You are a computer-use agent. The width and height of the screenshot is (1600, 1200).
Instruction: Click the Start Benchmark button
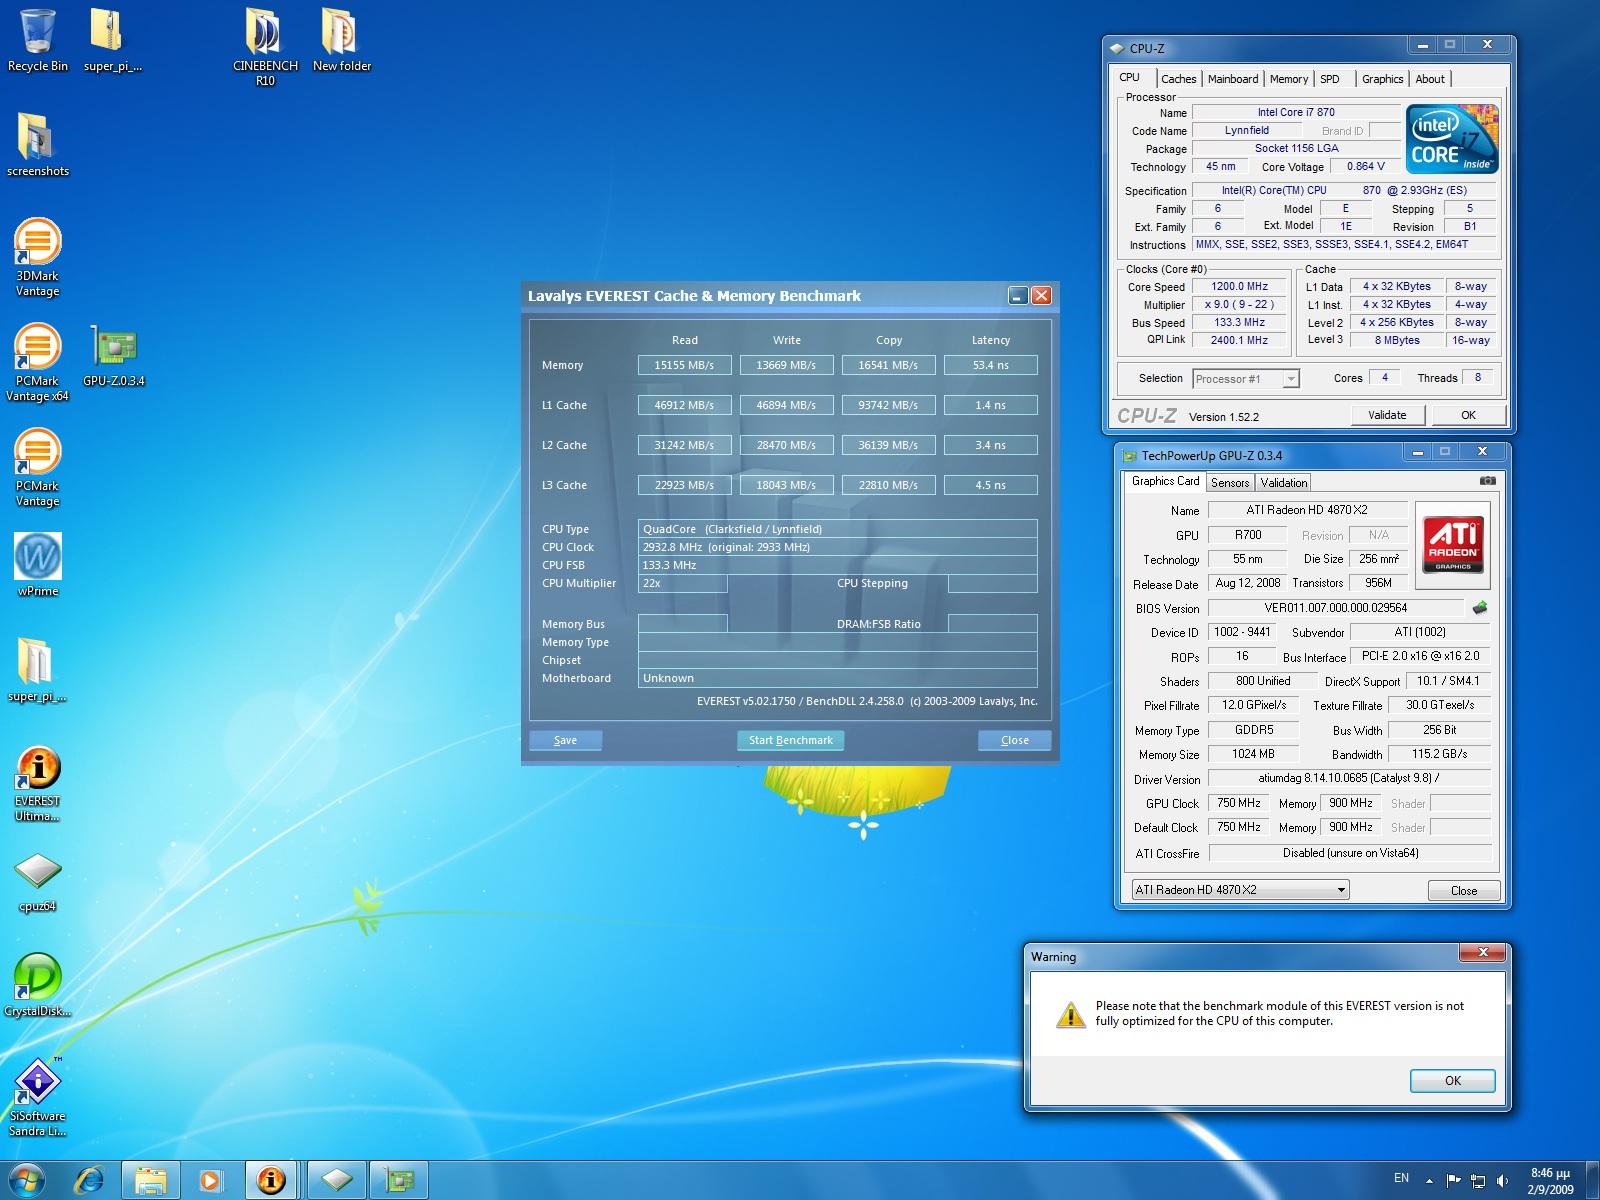790,740
